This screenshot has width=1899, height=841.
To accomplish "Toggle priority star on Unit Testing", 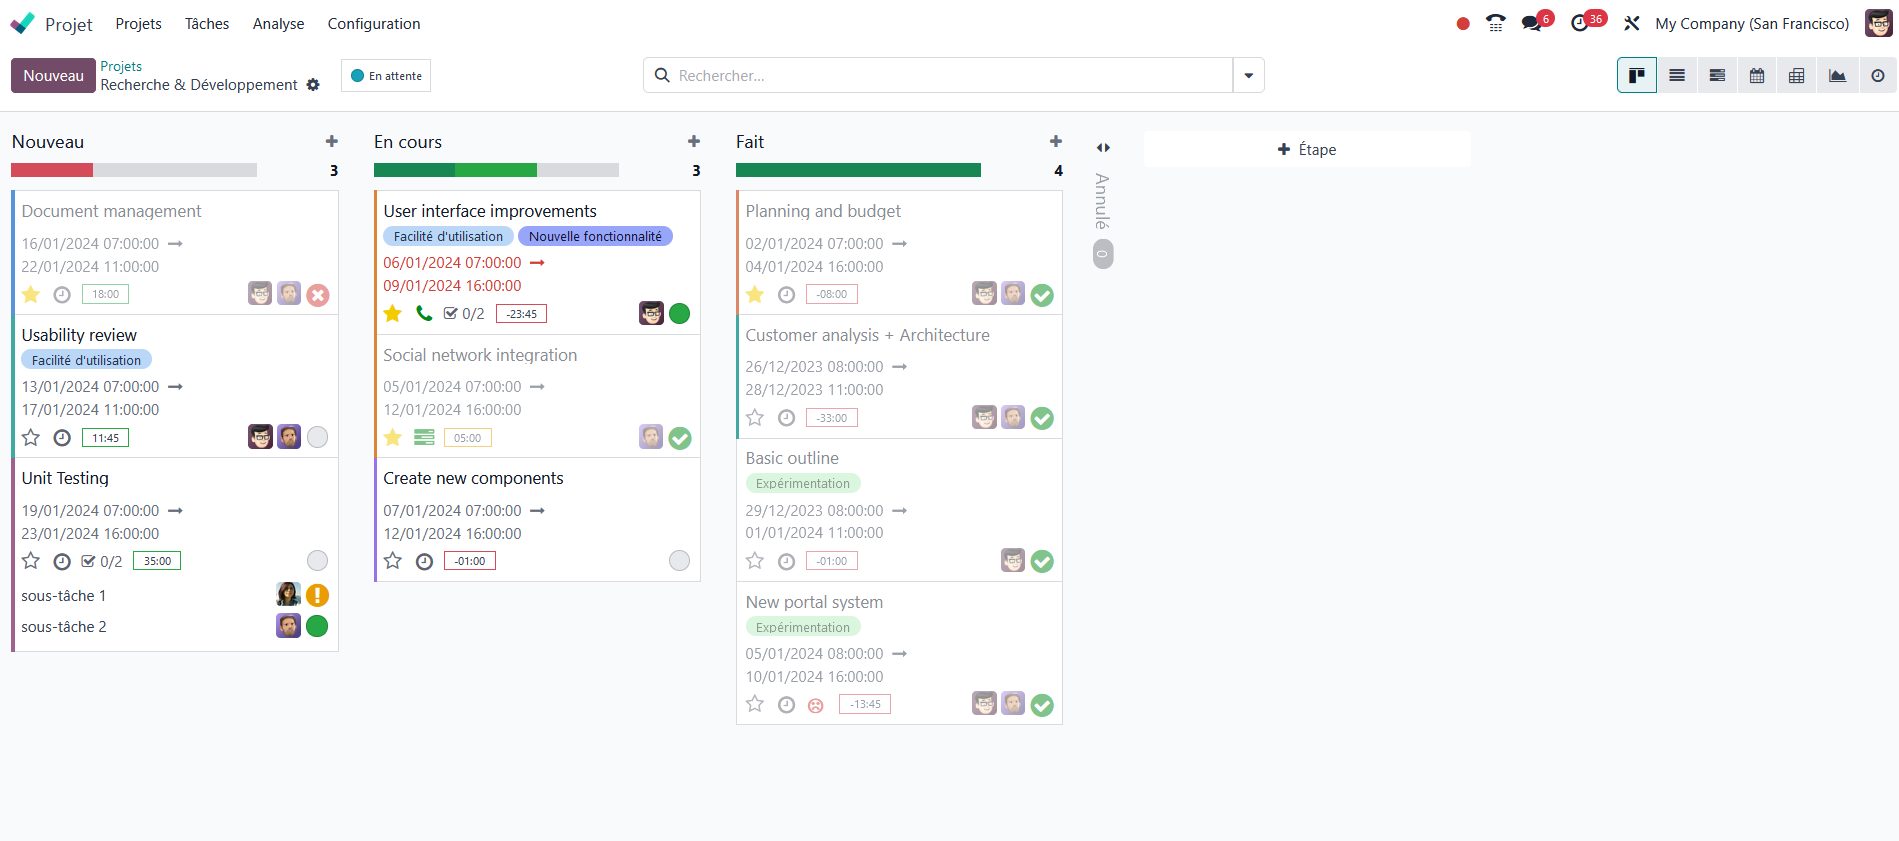I will coord(31,560).
